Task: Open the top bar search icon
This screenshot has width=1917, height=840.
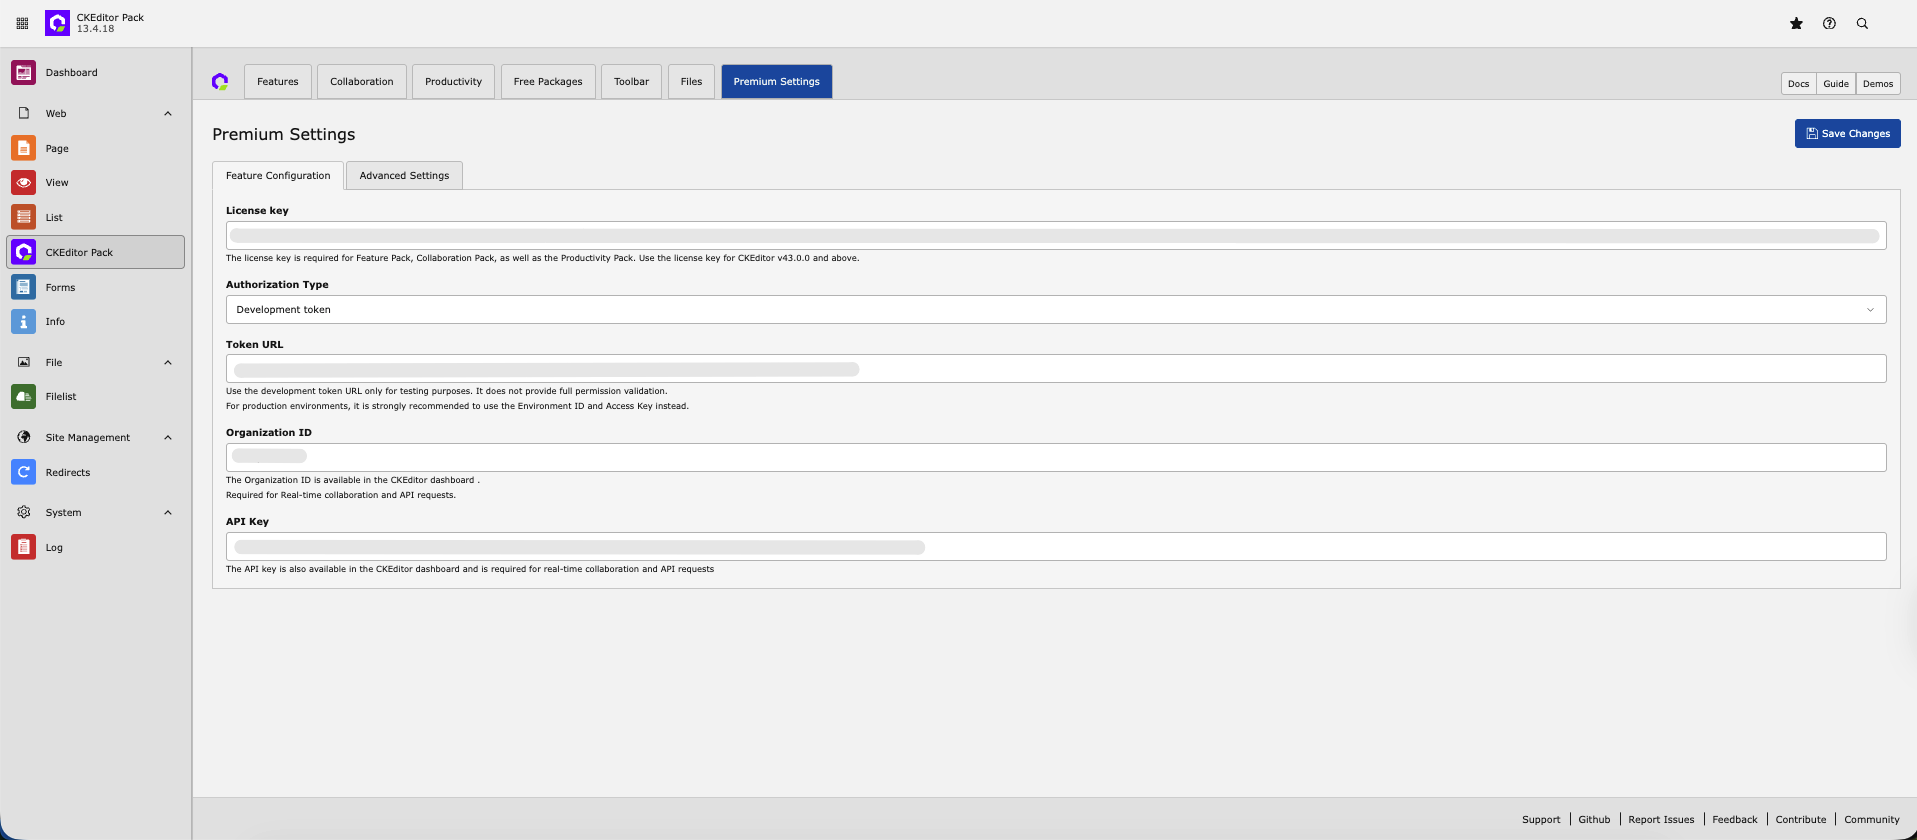Action: [x=1862, y=24]
